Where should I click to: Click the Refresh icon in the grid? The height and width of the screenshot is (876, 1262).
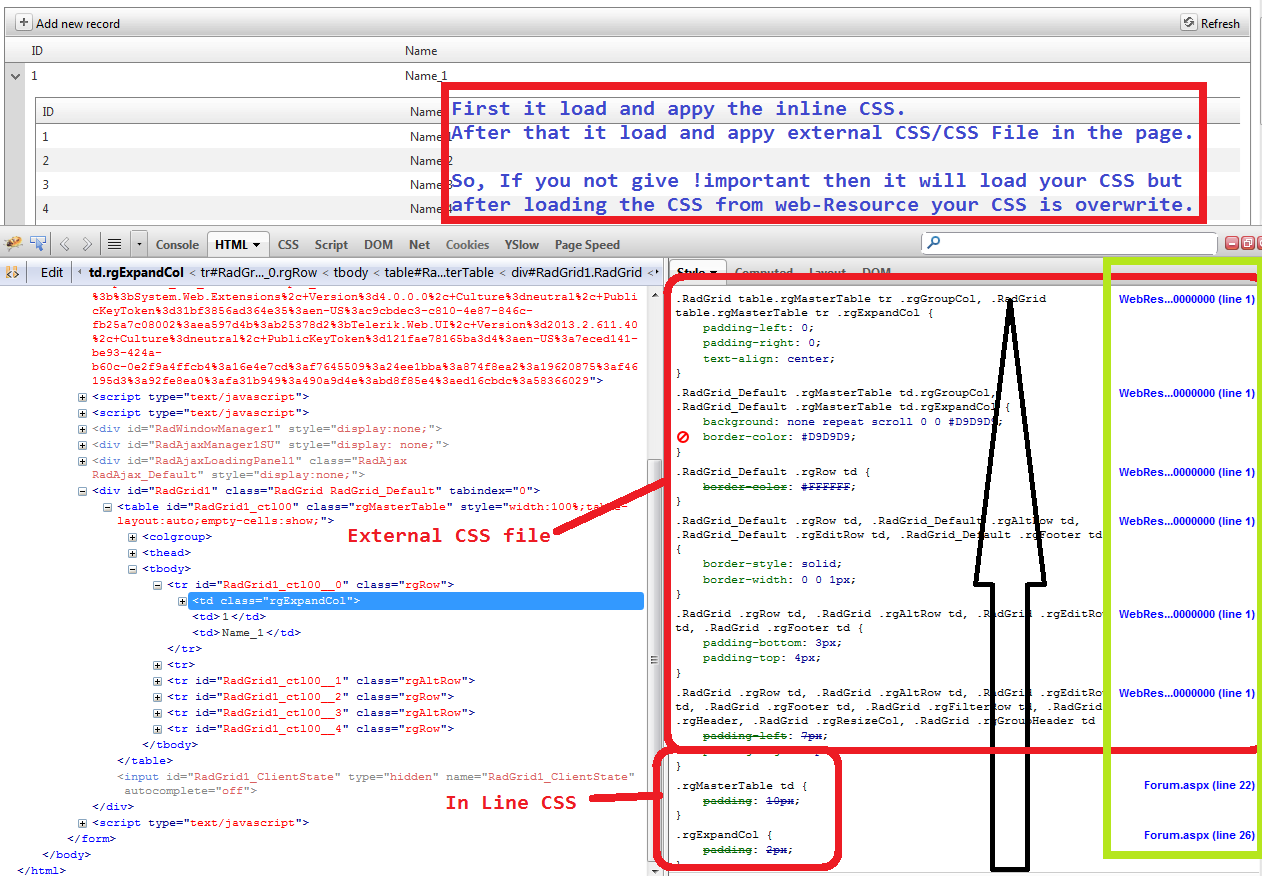1189,23
